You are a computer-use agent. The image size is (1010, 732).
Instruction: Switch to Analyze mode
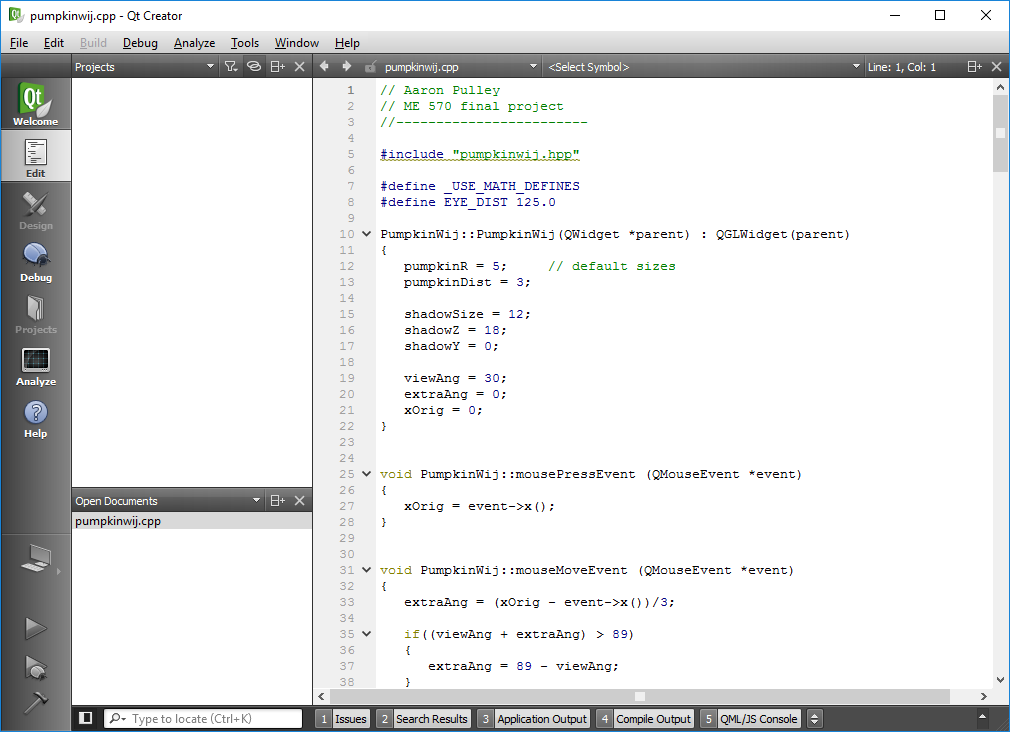35,365
